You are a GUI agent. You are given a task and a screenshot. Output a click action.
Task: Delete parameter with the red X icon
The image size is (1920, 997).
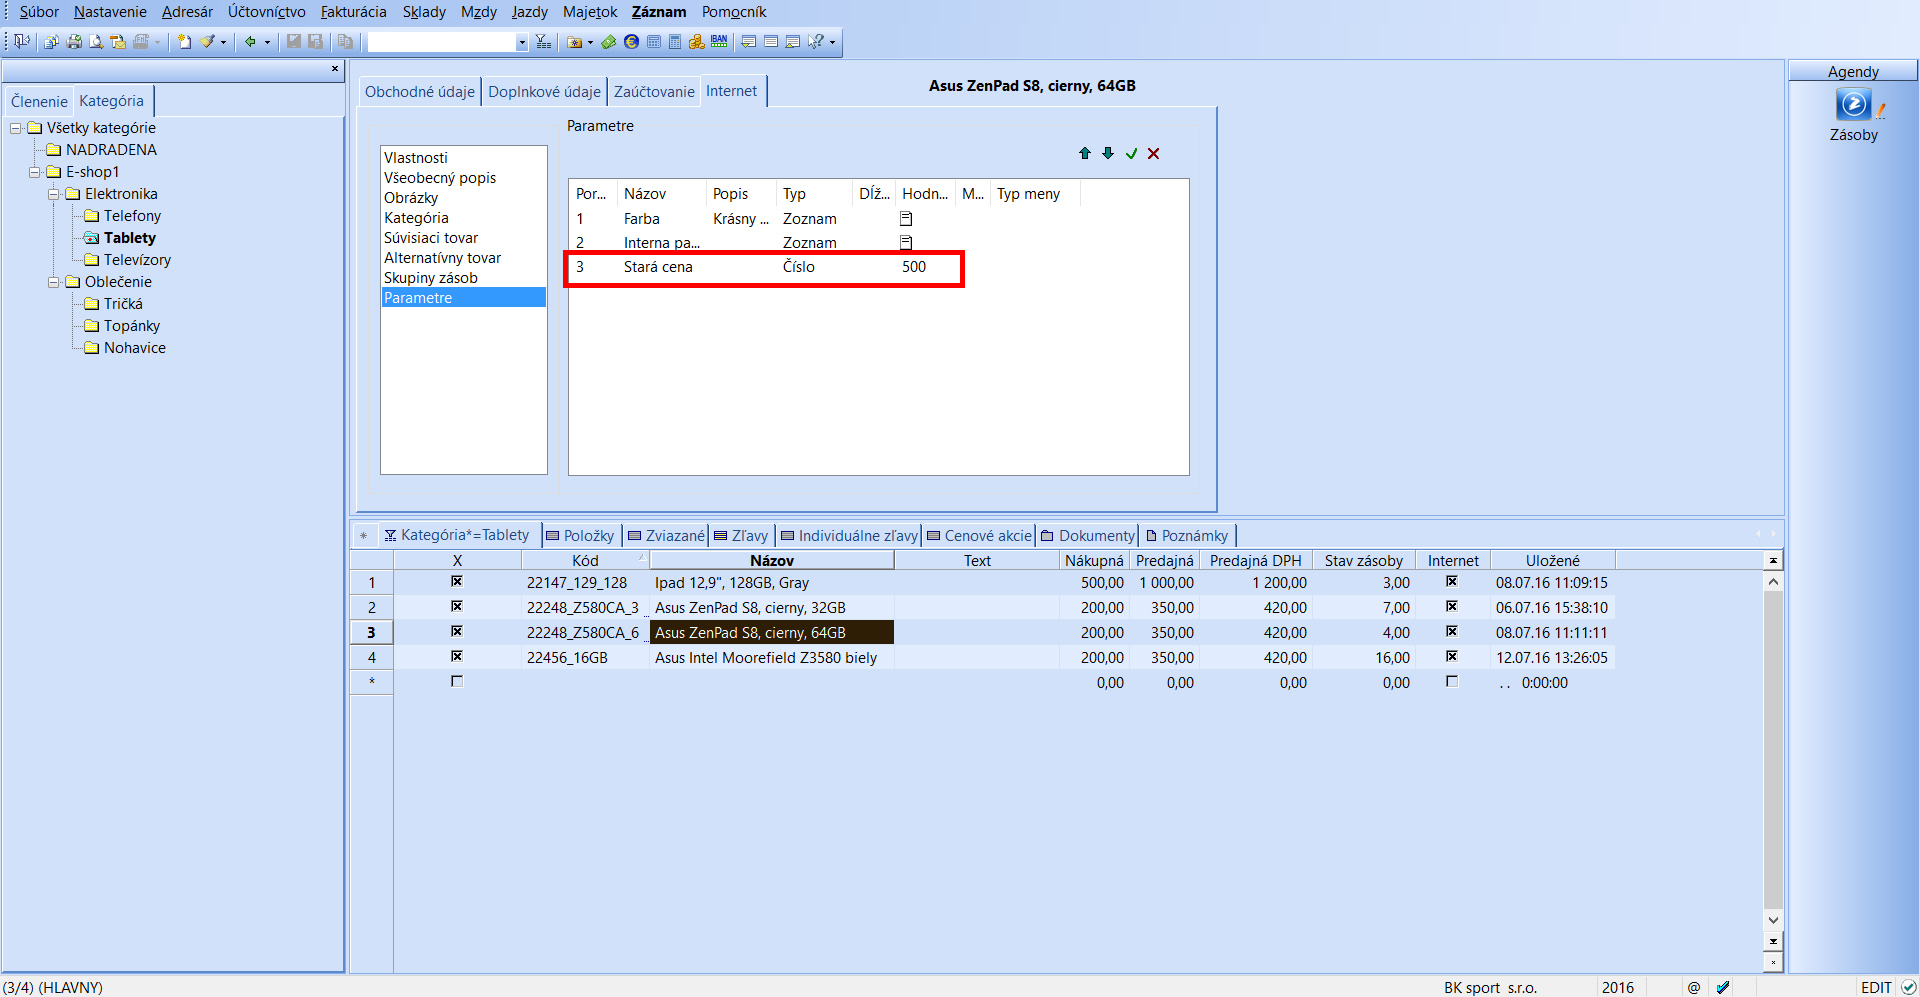coord(1154,153)
